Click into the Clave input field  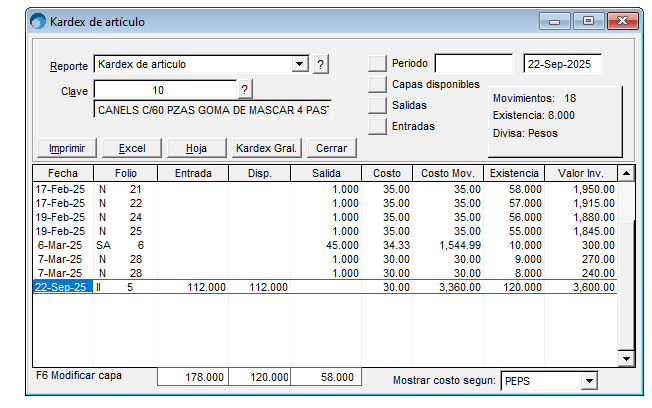(165, 89)
